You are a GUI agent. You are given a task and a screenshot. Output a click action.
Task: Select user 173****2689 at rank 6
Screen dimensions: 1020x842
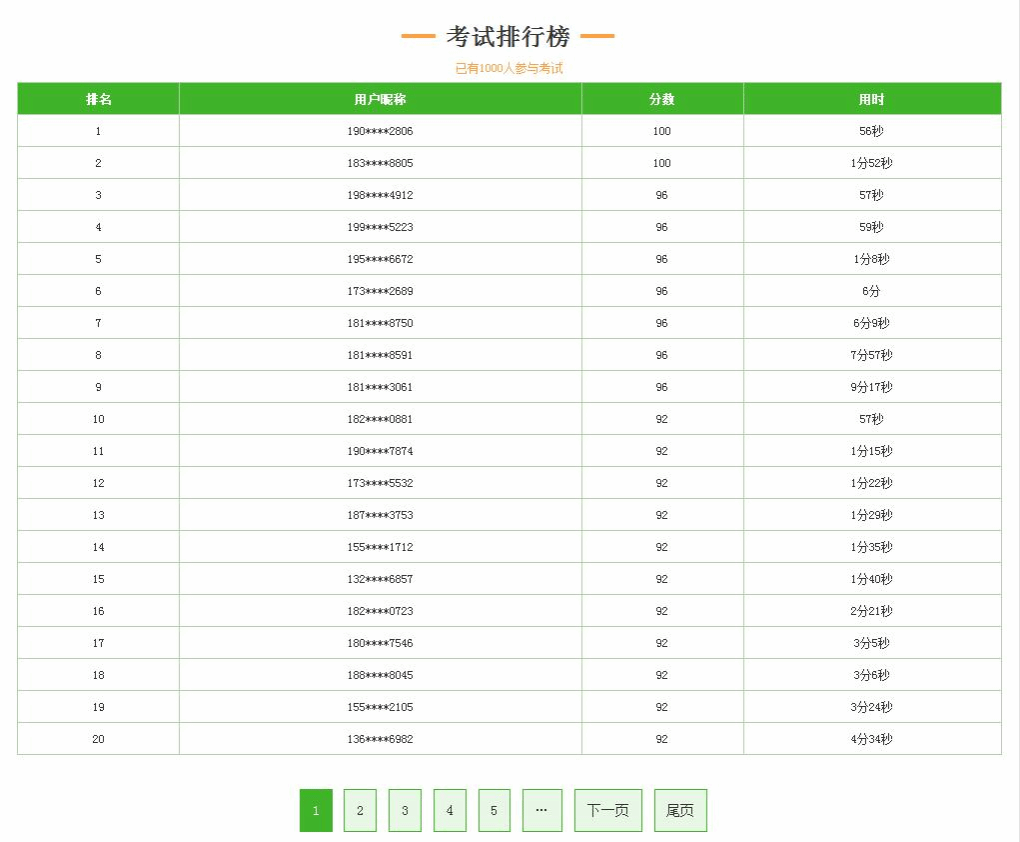(x=380, y=291)
